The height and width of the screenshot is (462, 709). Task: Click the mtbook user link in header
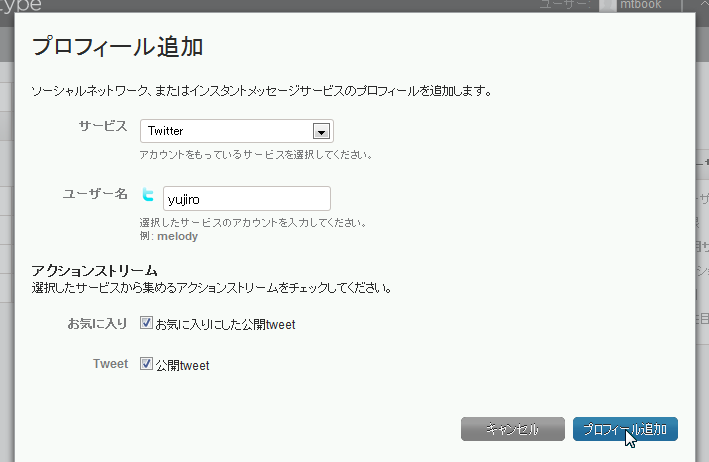[641, 5]
